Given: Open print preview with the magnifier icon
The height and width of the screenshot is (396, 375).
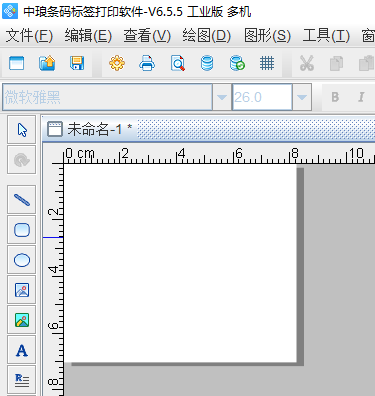Looking at the screenshot, I should coord(178,63).
